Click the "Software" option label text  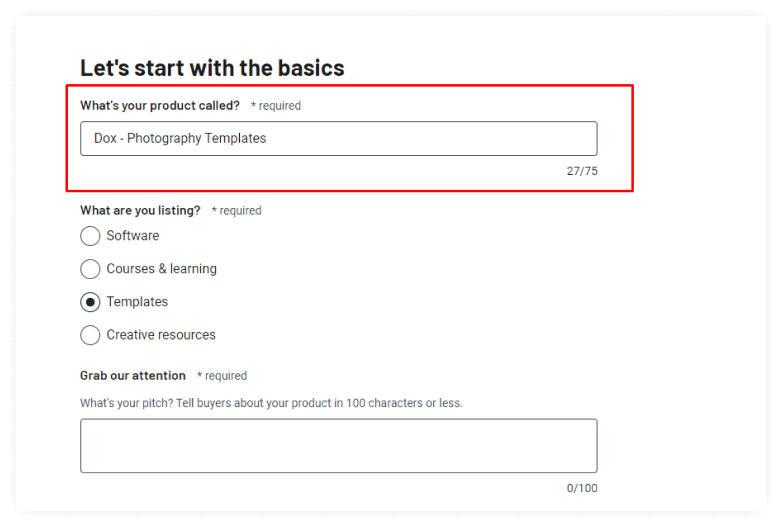click(133, 235)
